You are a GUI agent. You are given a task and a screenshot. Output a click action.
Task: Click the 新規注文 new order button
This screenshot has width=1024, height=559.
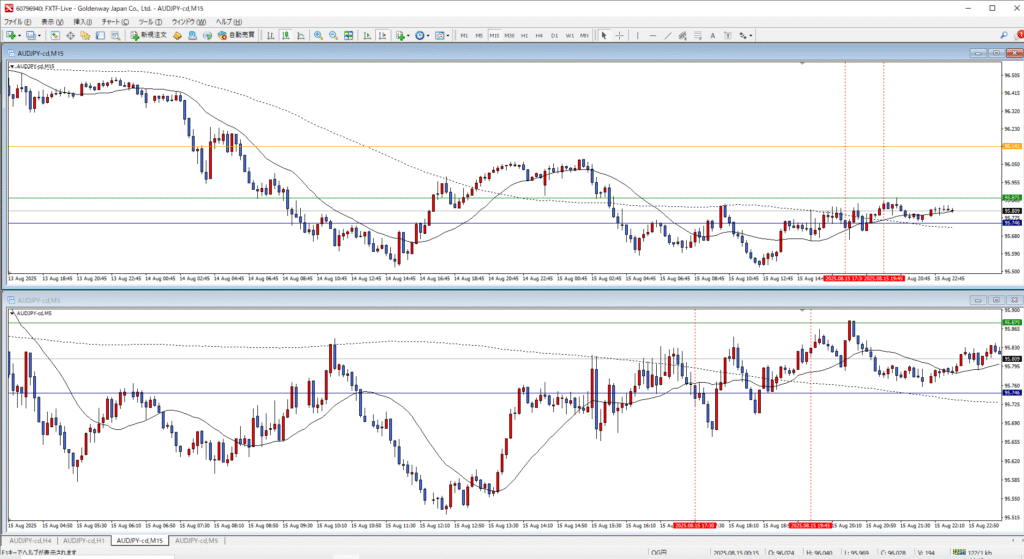[148, 35]
